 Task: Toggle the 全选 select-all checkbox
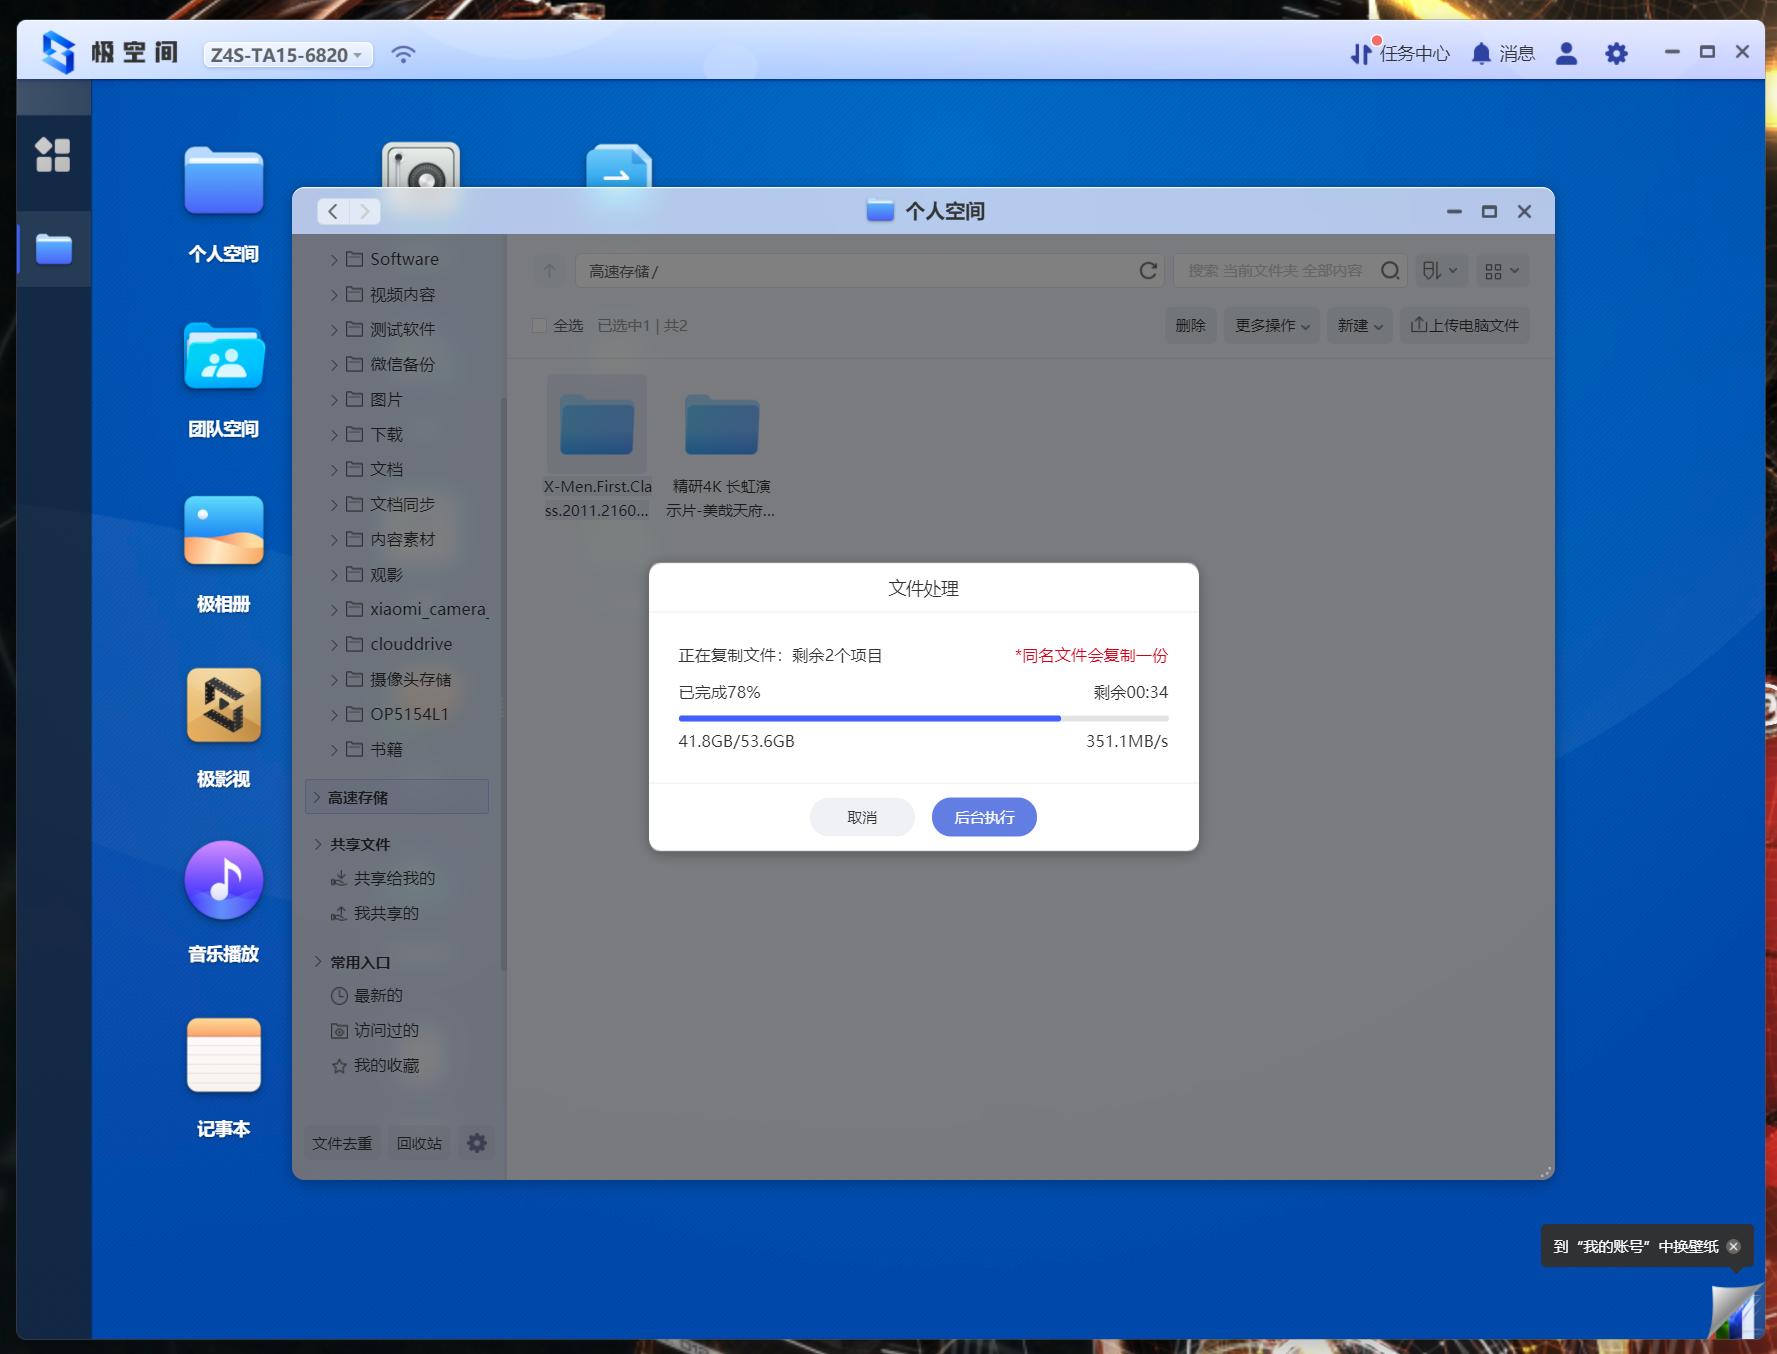(540, 326)
